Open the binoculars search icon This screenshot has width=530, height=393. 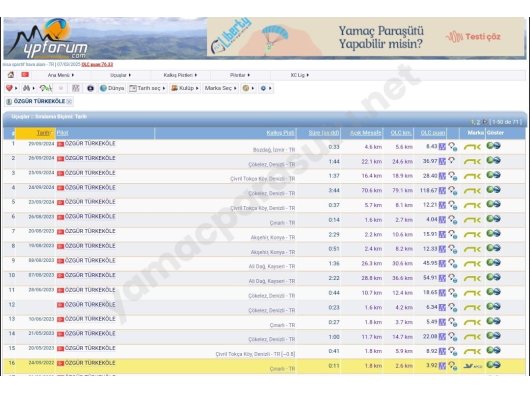coord(28,88)
